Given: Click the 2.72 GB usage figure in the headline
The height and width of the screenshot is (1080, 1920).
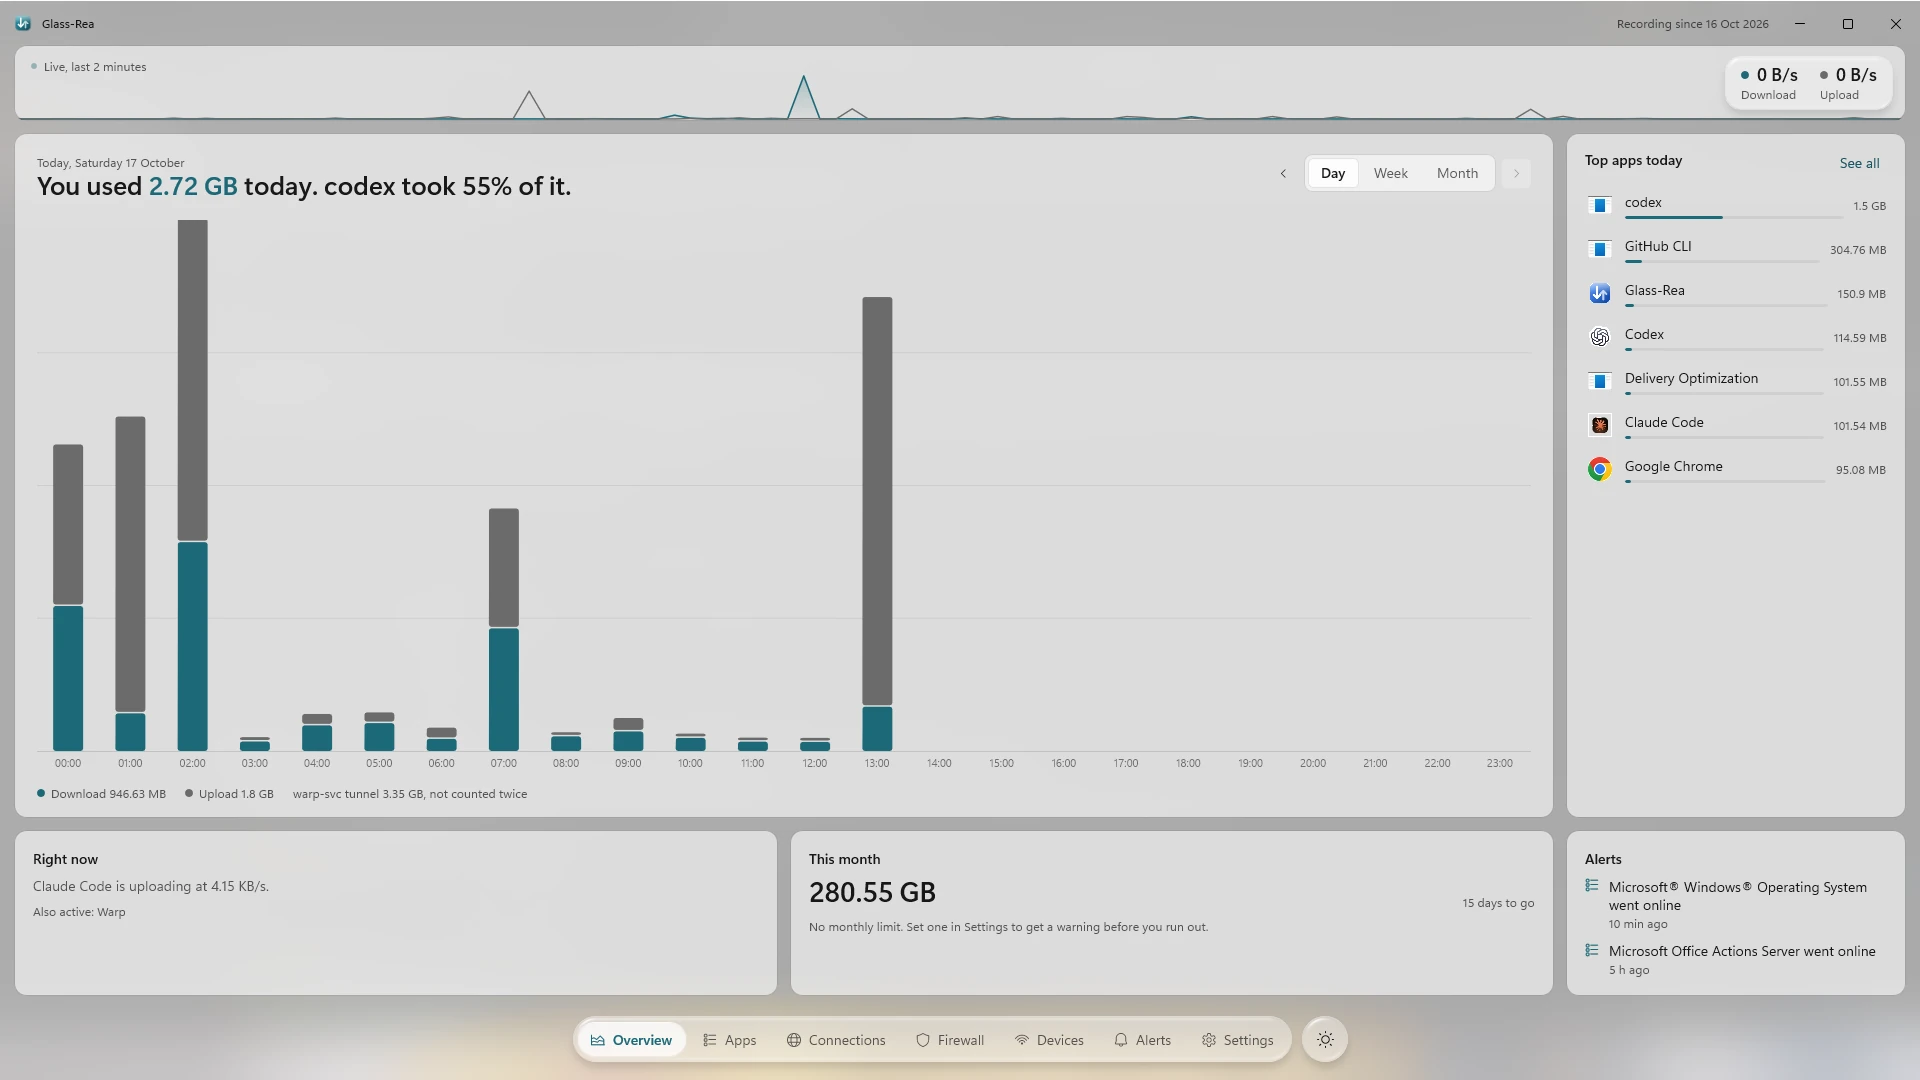Looking at the screenshot, I should pyautogui.click(x=193, y=187).
